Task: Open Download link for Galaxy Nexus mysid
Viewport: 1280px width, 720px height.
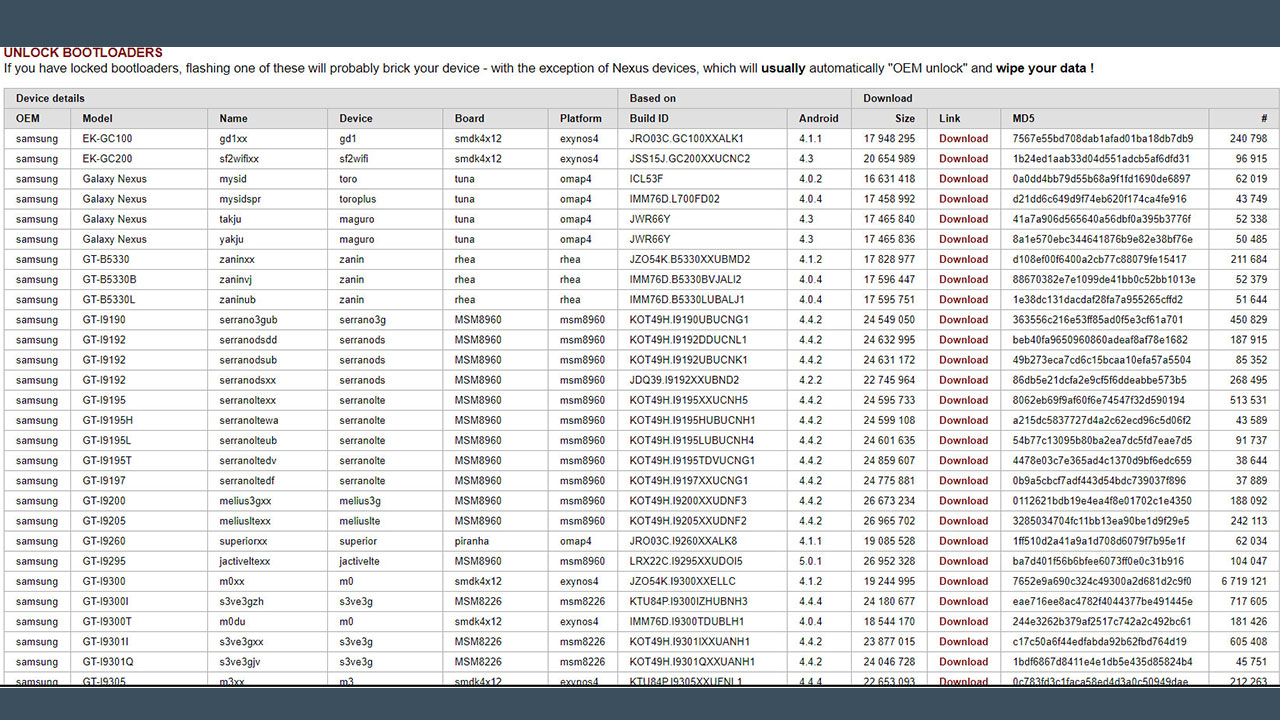Action: [x=963, y=179]
